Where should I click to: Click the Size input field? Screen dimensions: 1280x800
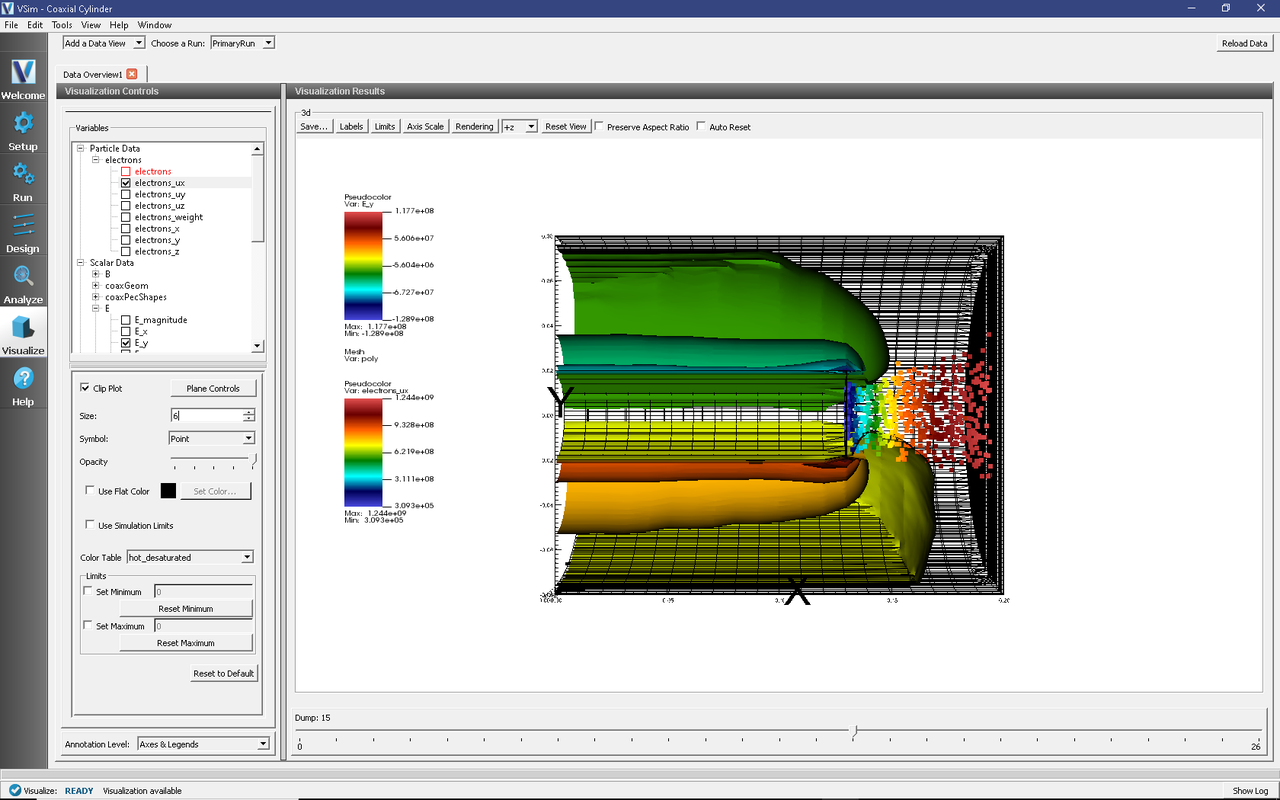pos(206,415)
